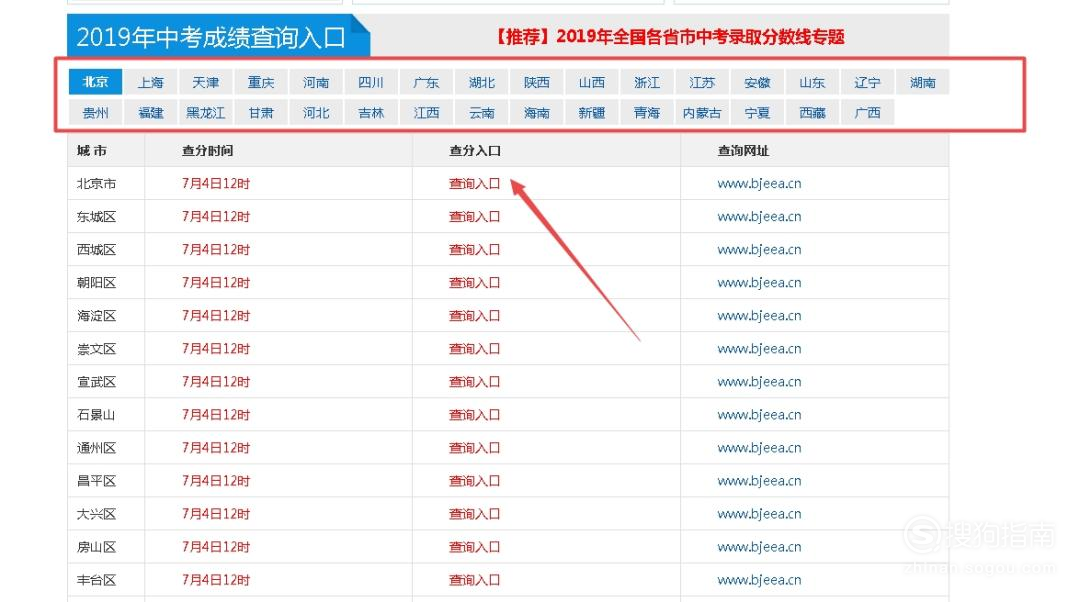Open www.bjeea.cn for 朝阳区
The image size is (1080, 602).
click(x=759, y=282)
